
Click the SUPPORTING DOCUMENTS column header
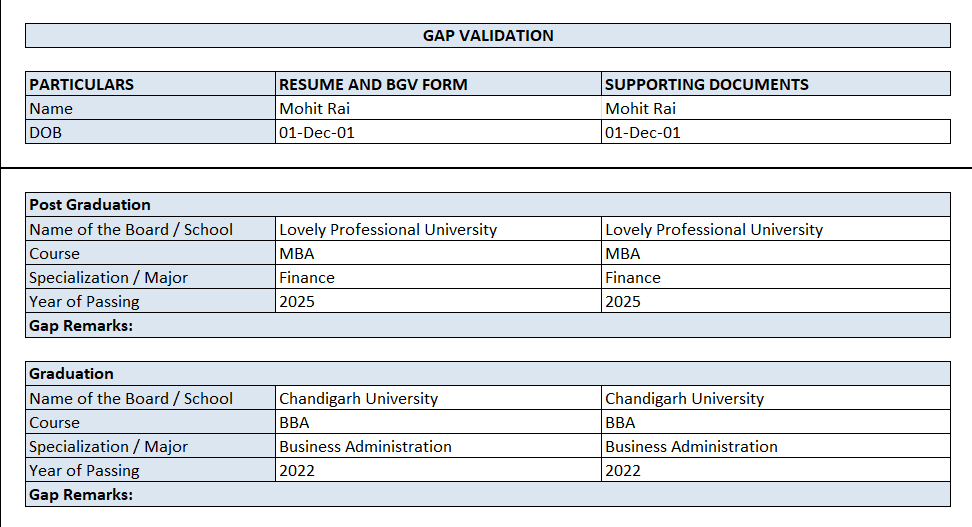pyautogui.click(x=775, y=84)
